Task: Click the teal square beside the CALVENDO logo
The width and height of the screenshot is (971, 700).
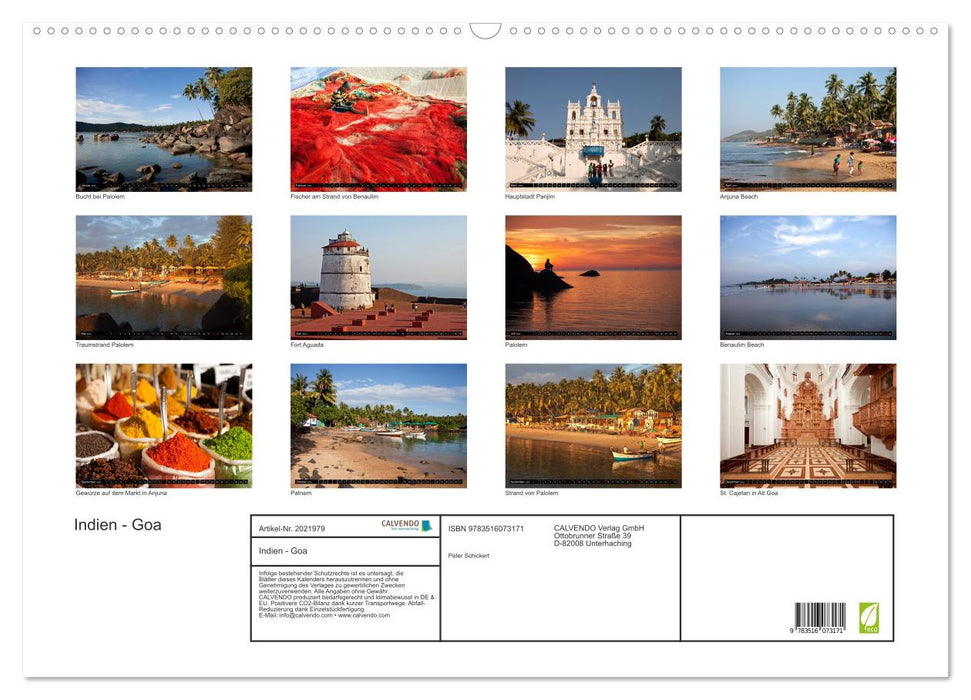Action: (x=426, y=524)
